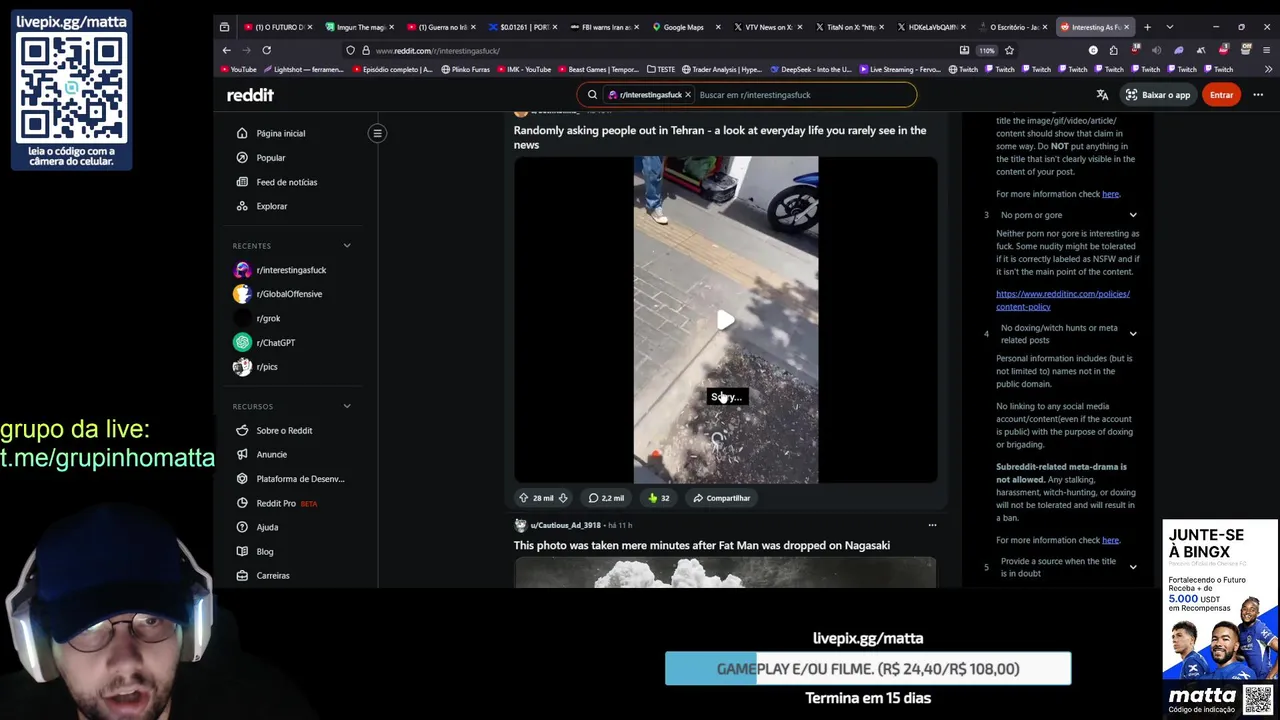
Task: Open Reddit header more options menu
Action: (x=1258, y=95)
